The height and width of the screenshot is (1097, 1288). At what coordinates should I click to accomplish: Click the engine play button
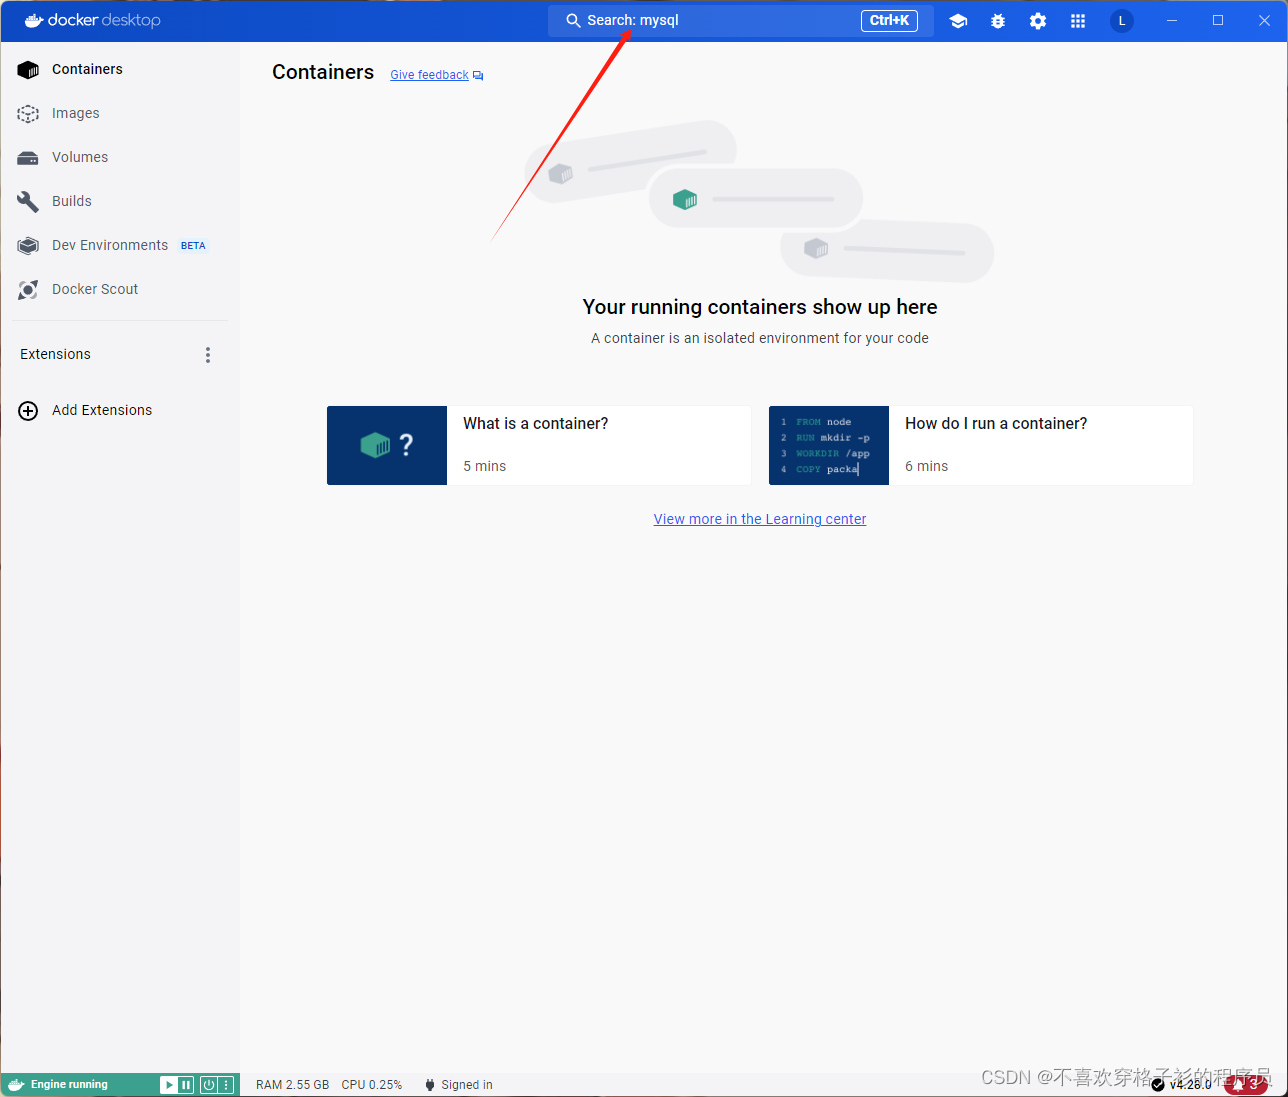pyautogui.click(x=168, y=1085)
